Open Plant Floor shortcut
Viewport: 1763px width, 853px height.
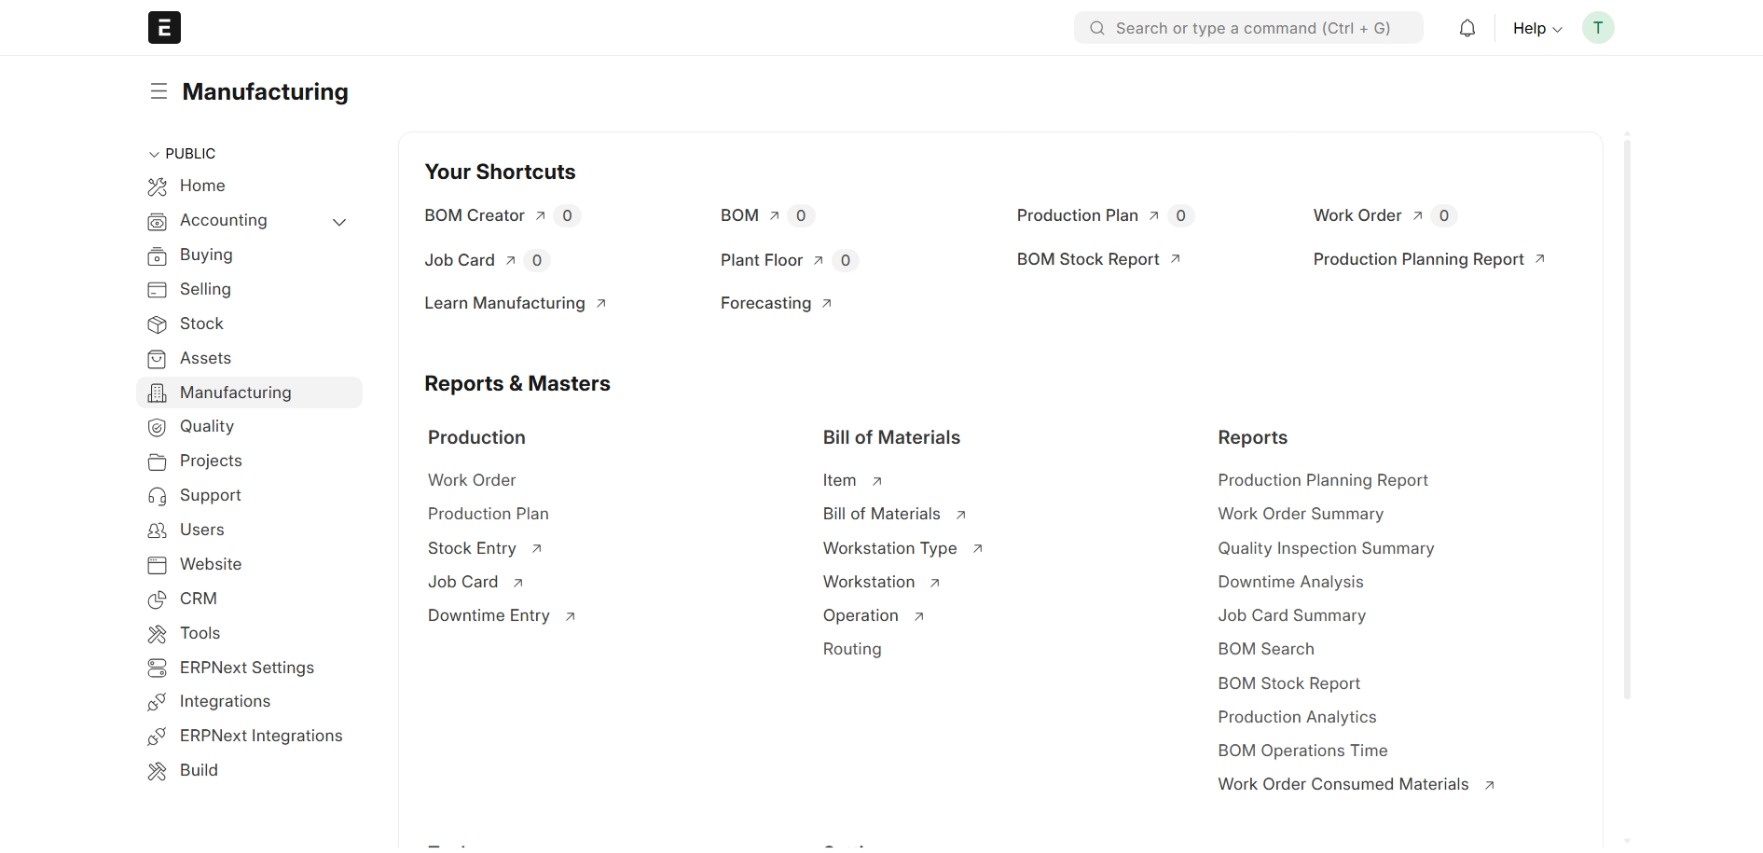point(762,260)
